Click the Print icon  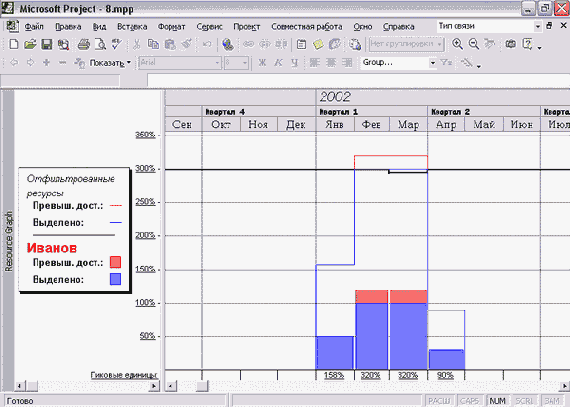coord(84,44)
